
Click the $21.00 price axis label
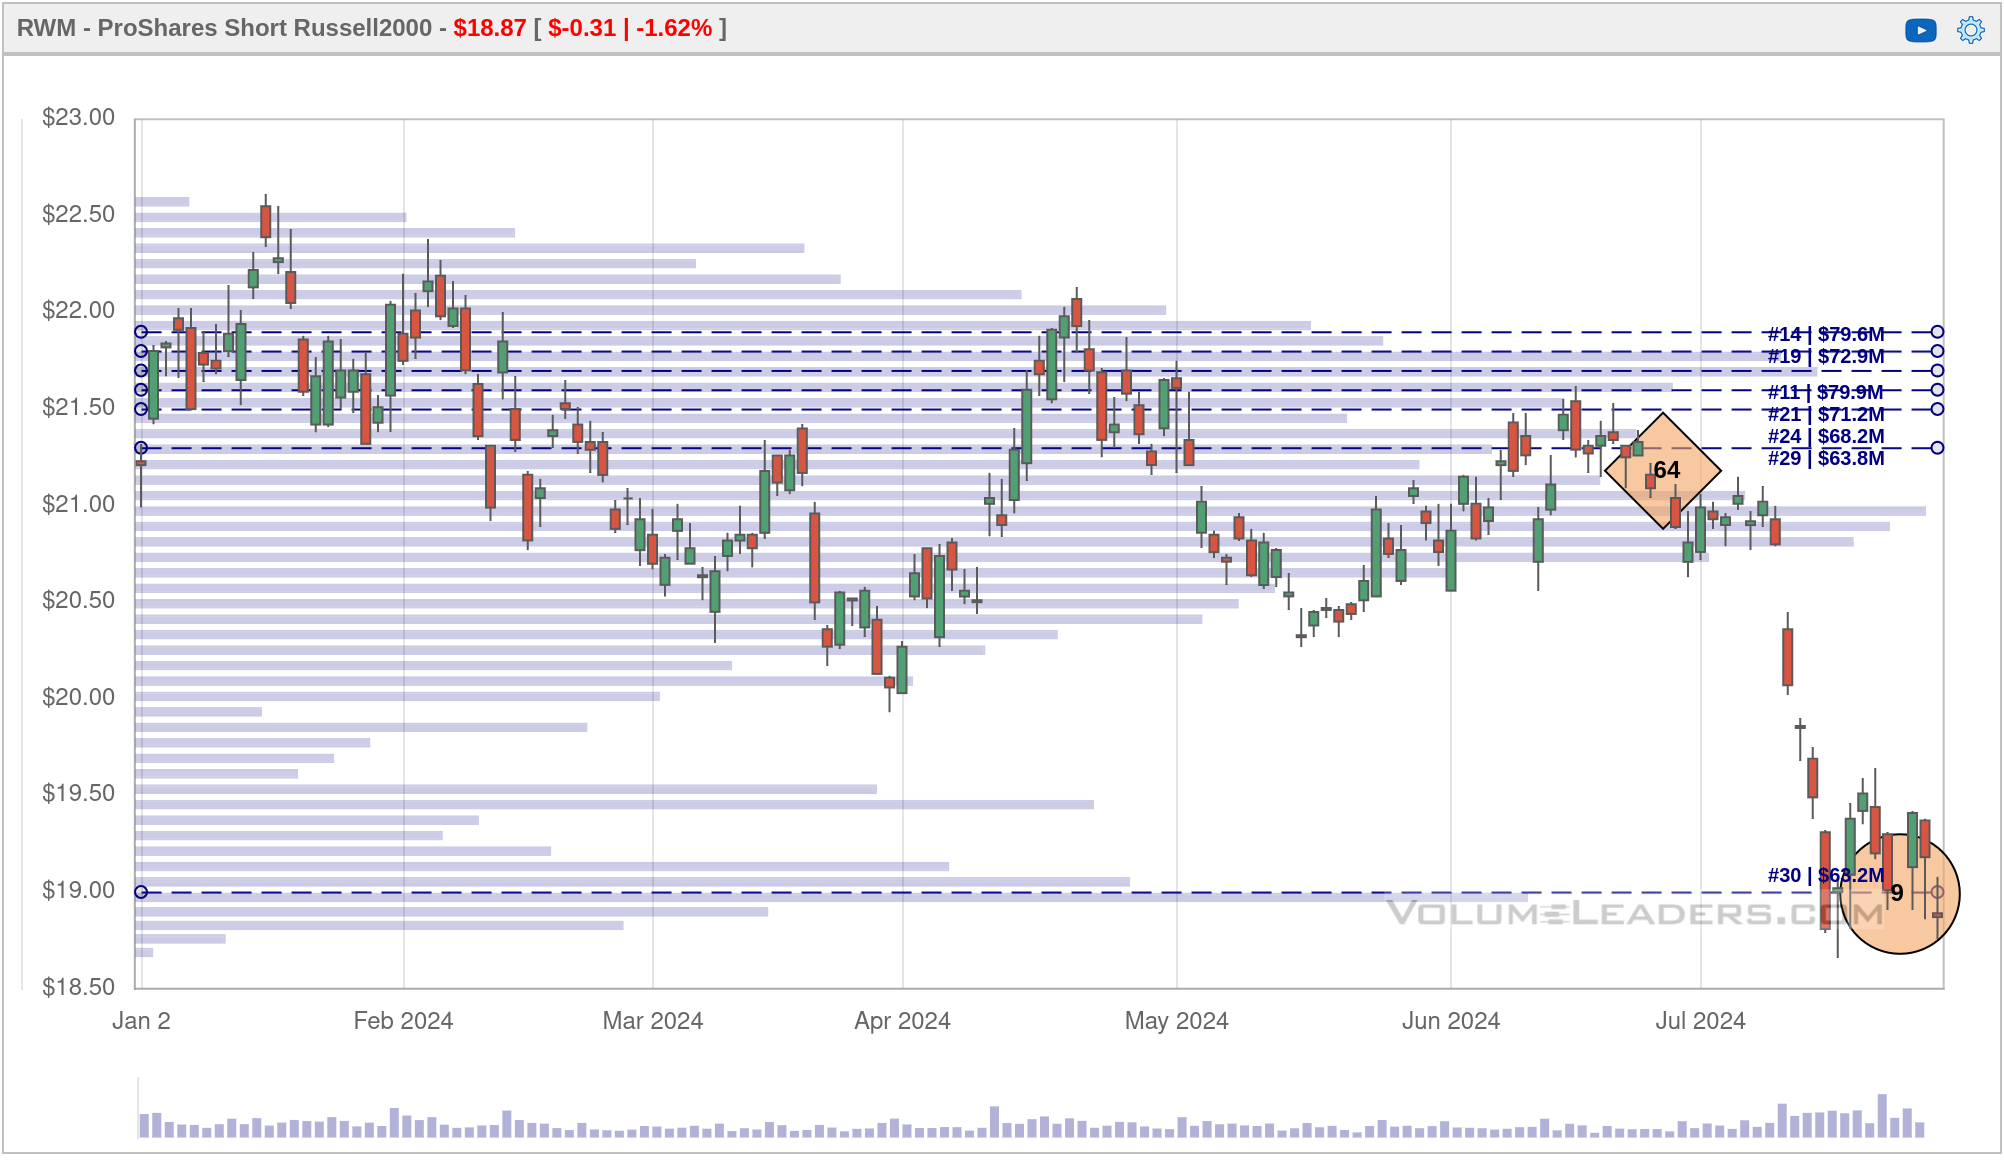(x=78, y=504)
